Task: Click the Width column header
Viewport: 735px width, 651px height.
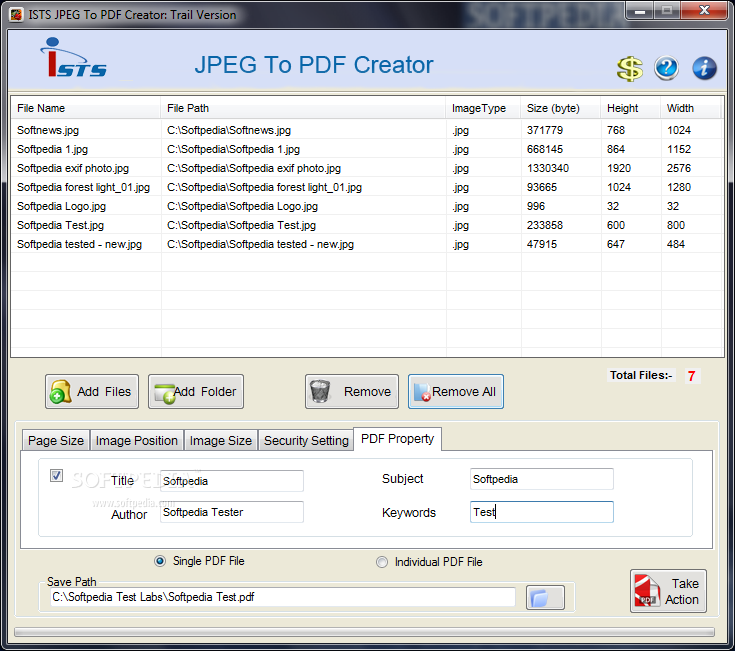Action: click(x=691, y=108)
